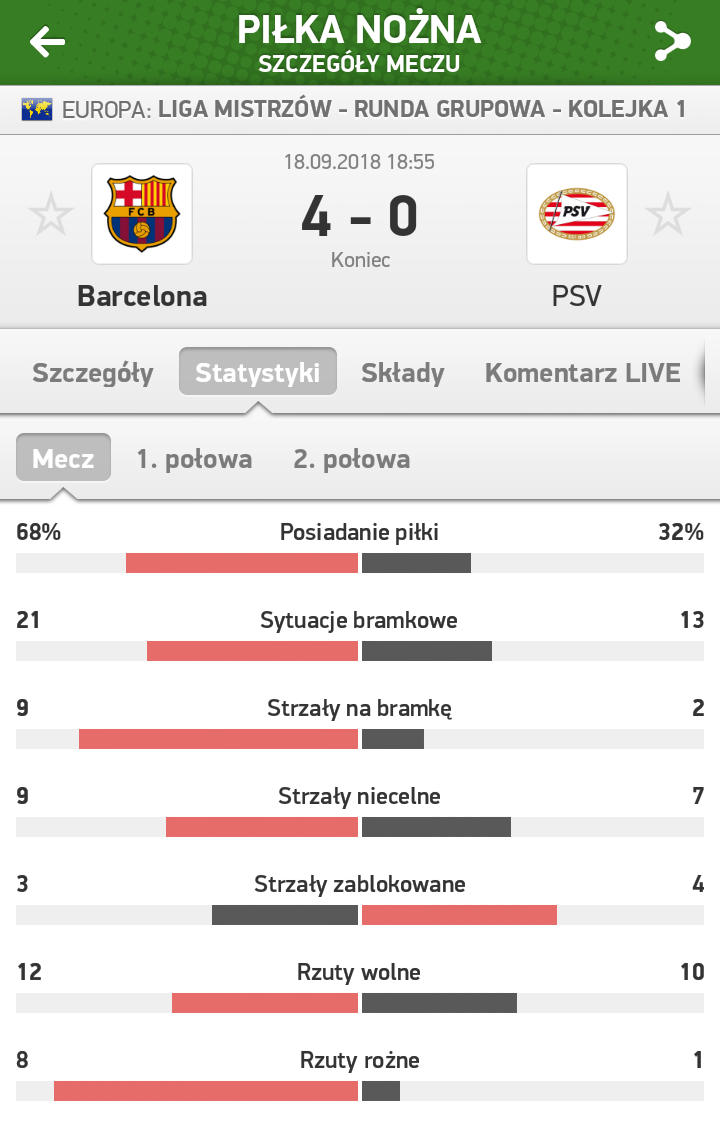Image resolution: width=720 pixels, height=1125 pixels.
Task: Switch to Komentarz LIVE tab
Action: point(582,373)
